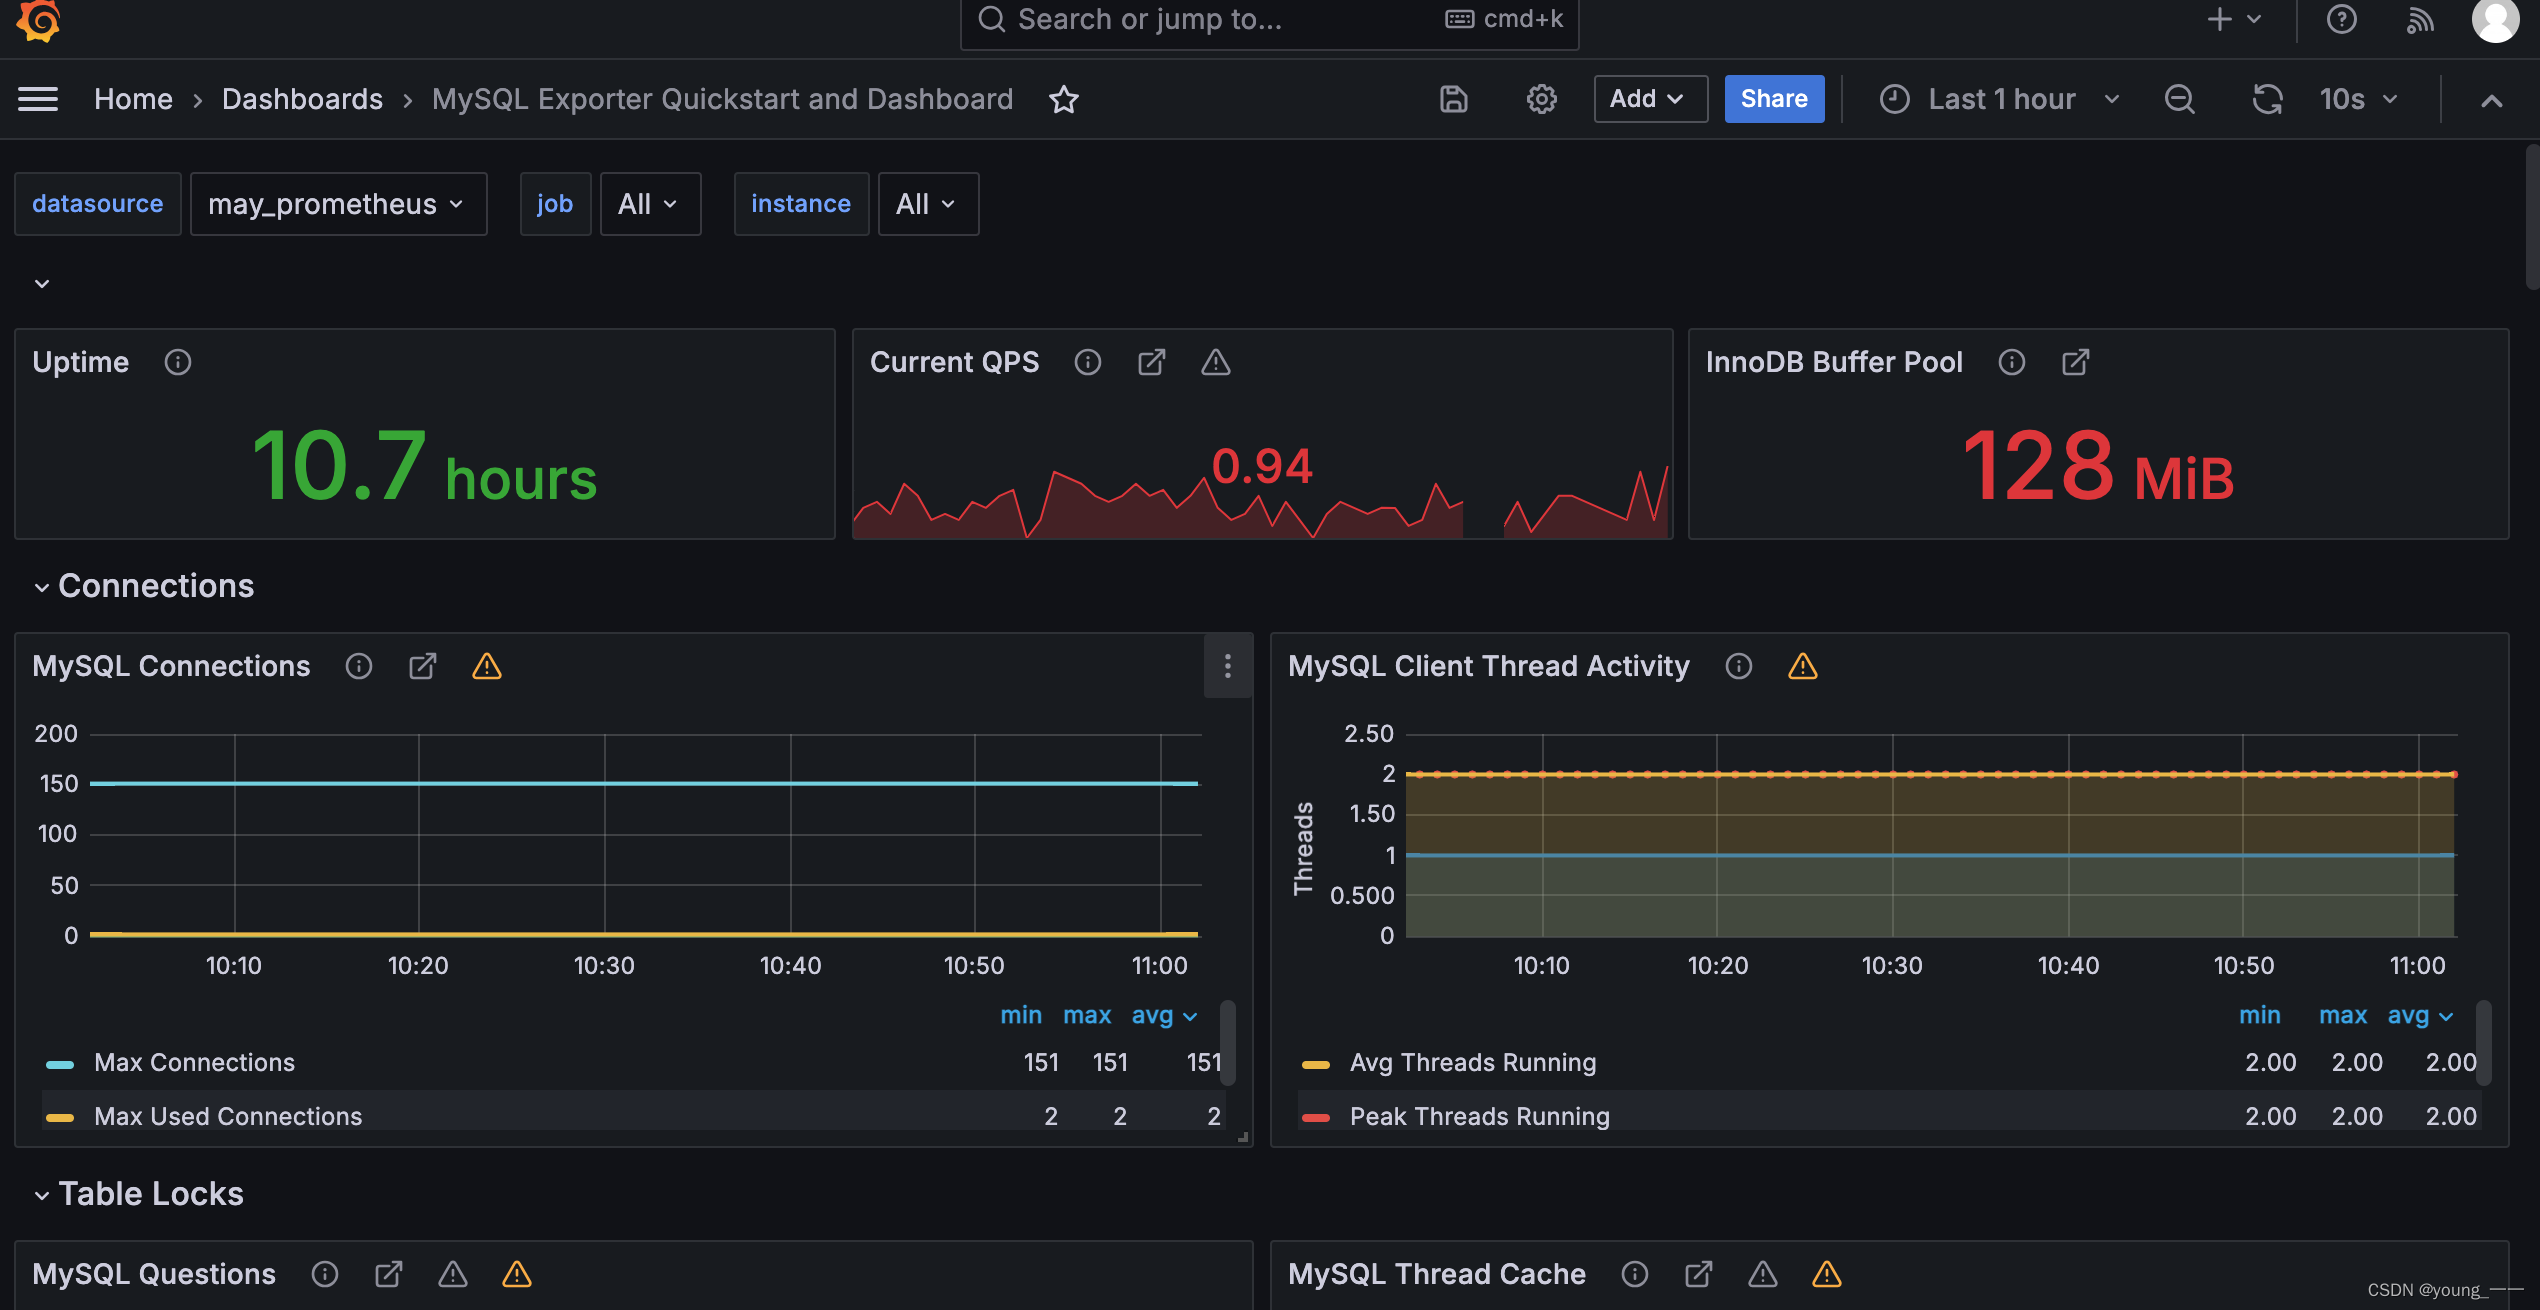Star the dashboard as favorite
Viewport: 2540px width, 1310px height.
pyautogui.click(x=1064, y=99)
